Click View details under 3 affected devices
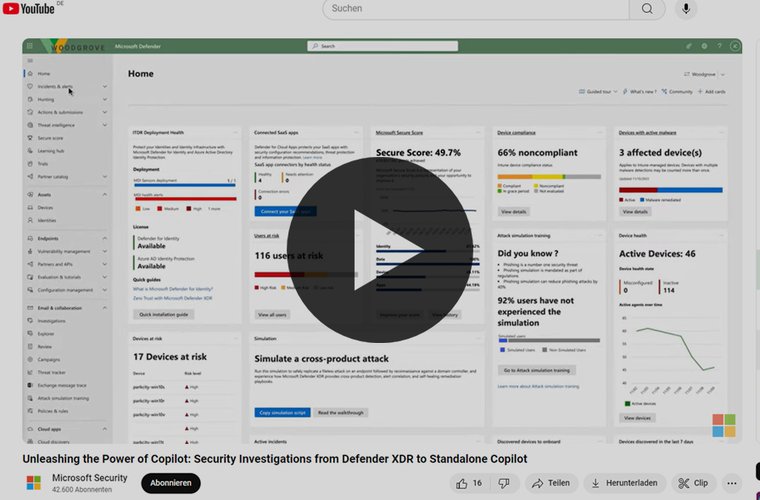760x500 pixels. (x=635, y=212)
